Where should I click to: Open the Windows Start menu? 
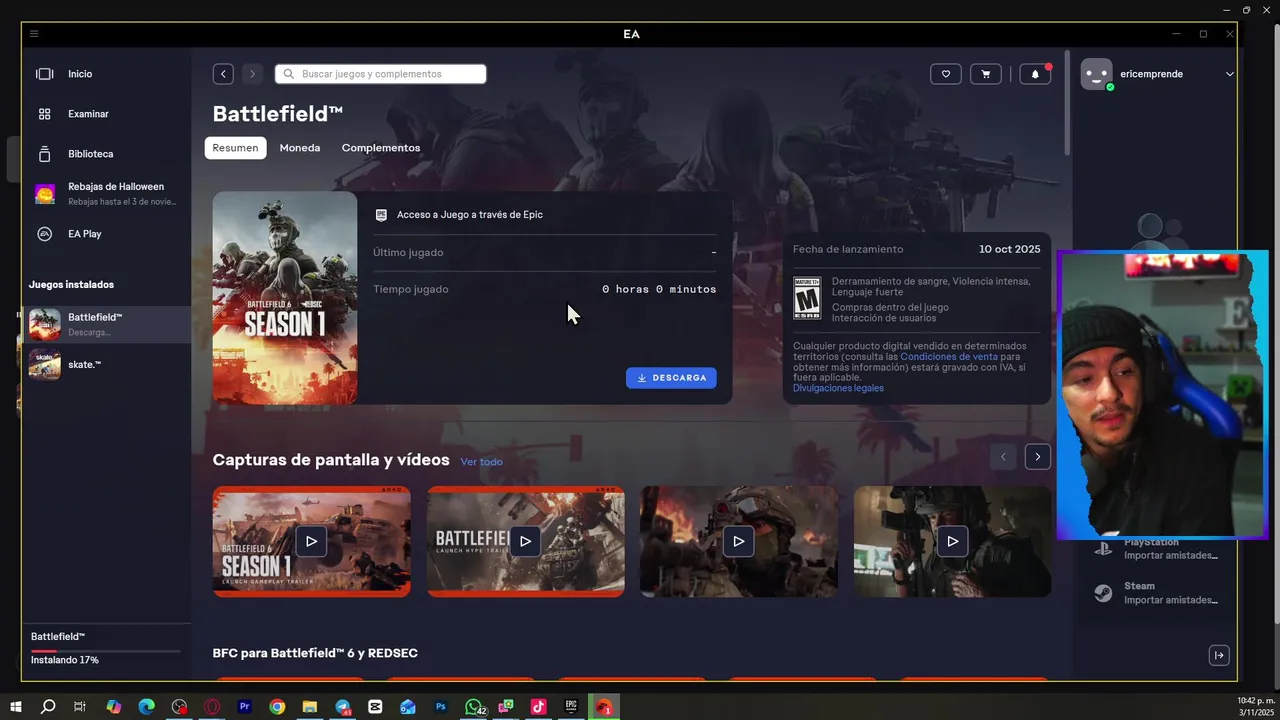point(16,707)
